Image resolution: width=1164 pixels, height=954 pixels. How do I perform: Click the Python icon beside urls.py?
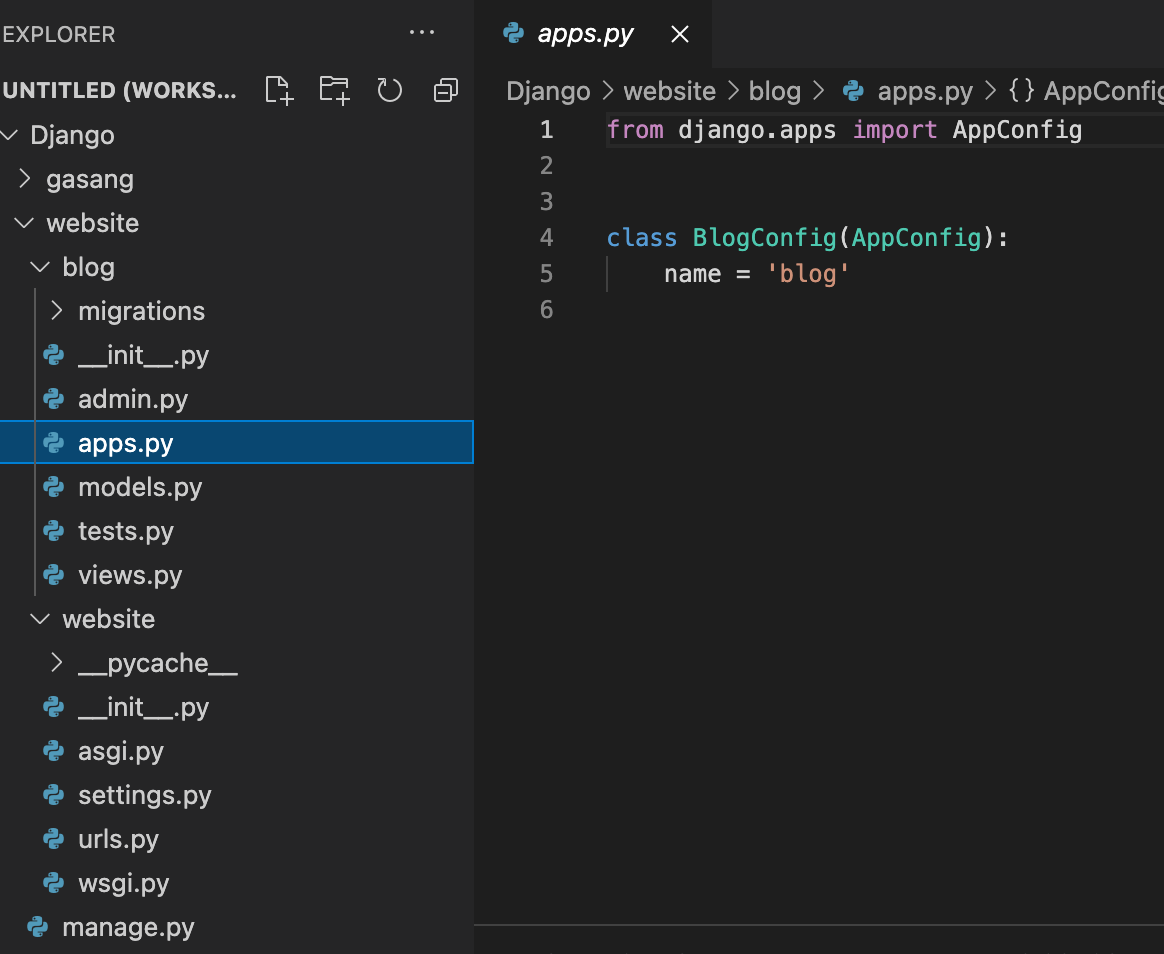[x=53, y=838]
